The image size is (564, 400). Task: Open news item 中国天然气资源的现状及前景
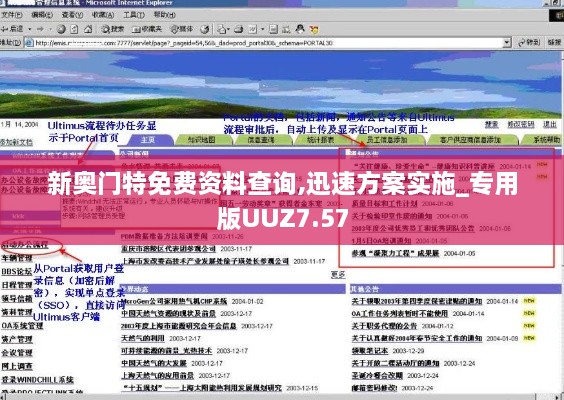(x=168, y=314)
